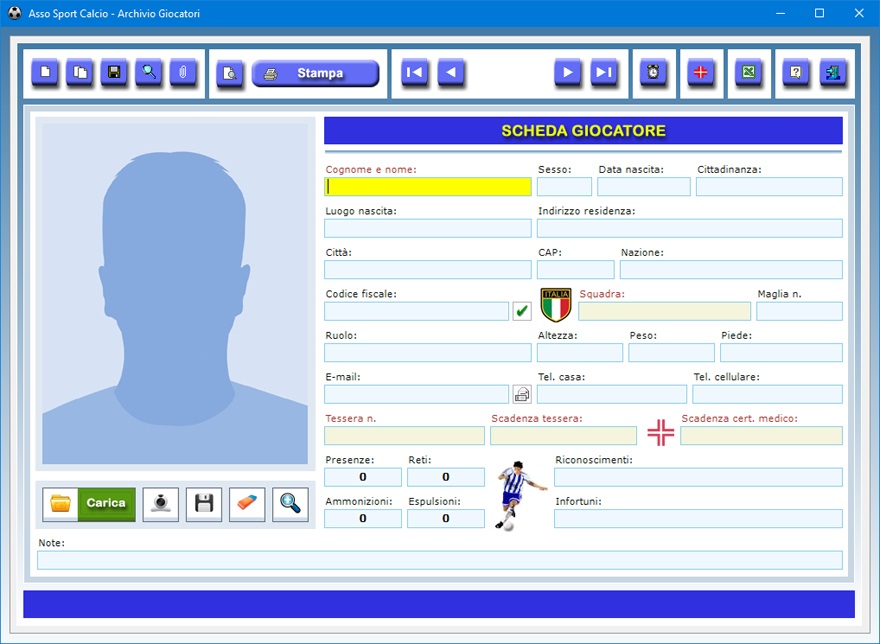Screen dimensions: 880x644
Task: Maximize the Archivio Giocatori window
Action: (819, 13)
